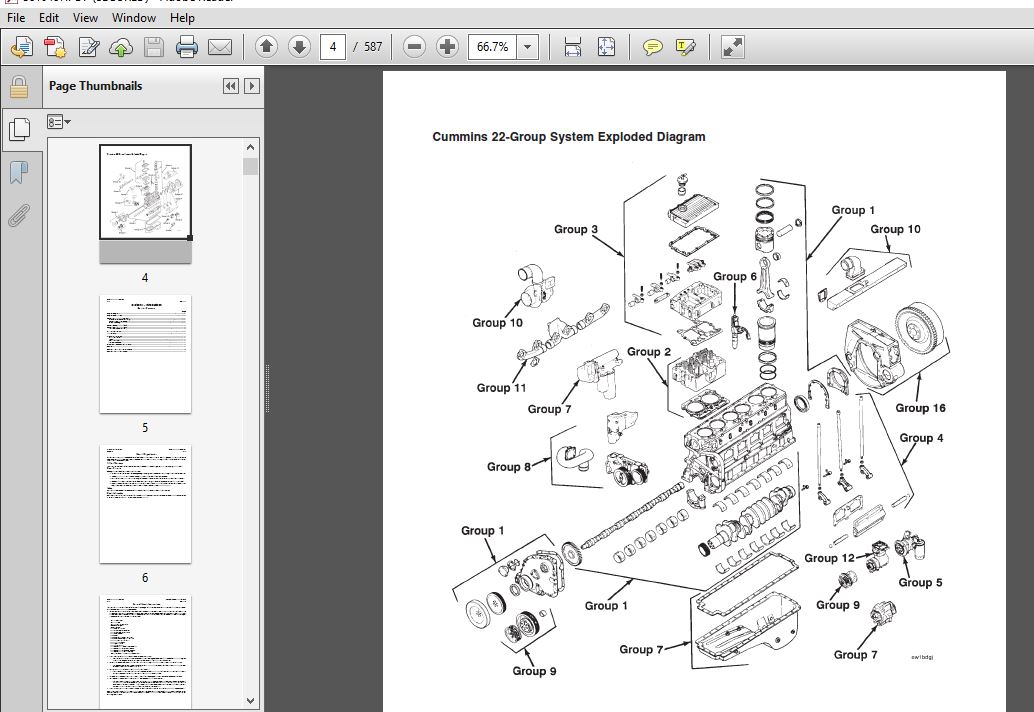Click the page number input field
This screenshot has height=712, width=1034.
point(333,47)
